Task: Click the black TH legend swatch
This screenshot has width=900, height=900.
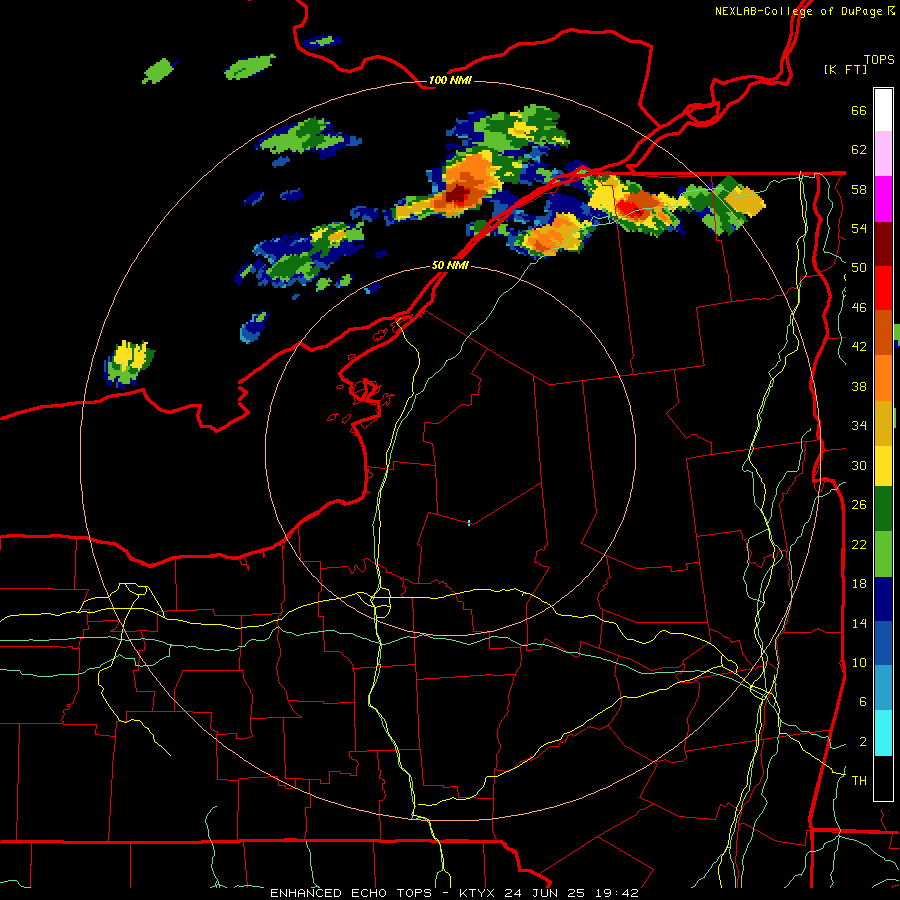Action: [883, 778]
